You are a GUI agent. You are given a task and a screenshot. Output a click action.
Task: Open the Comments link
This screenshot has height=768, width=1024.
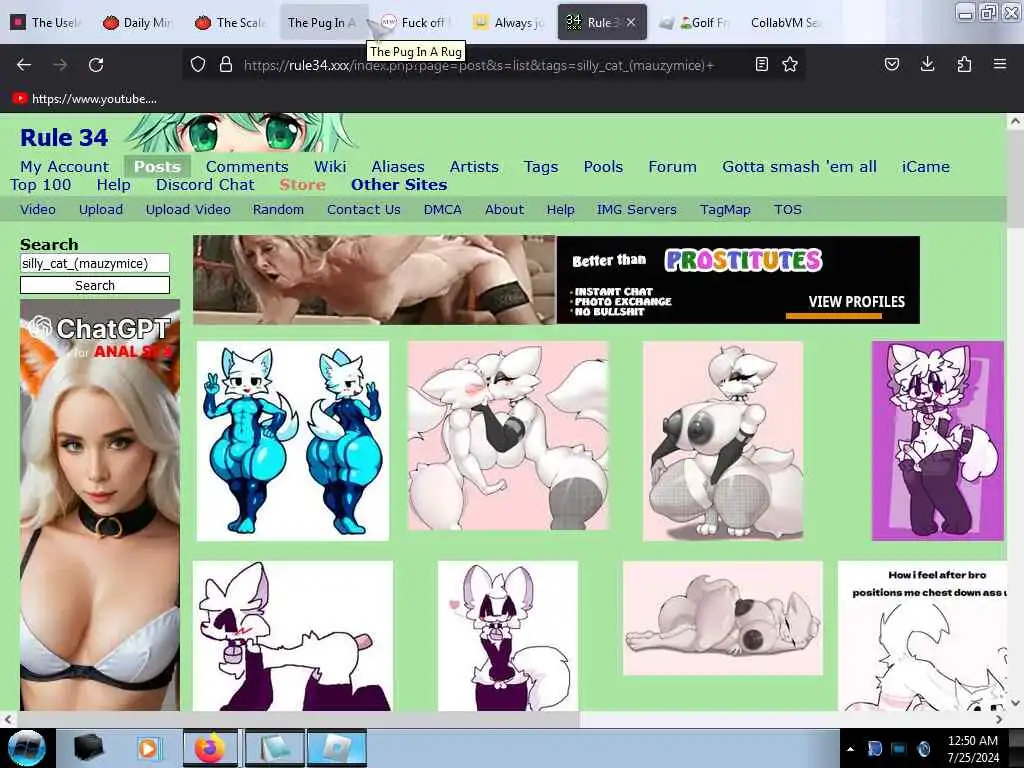pos(247,167)
